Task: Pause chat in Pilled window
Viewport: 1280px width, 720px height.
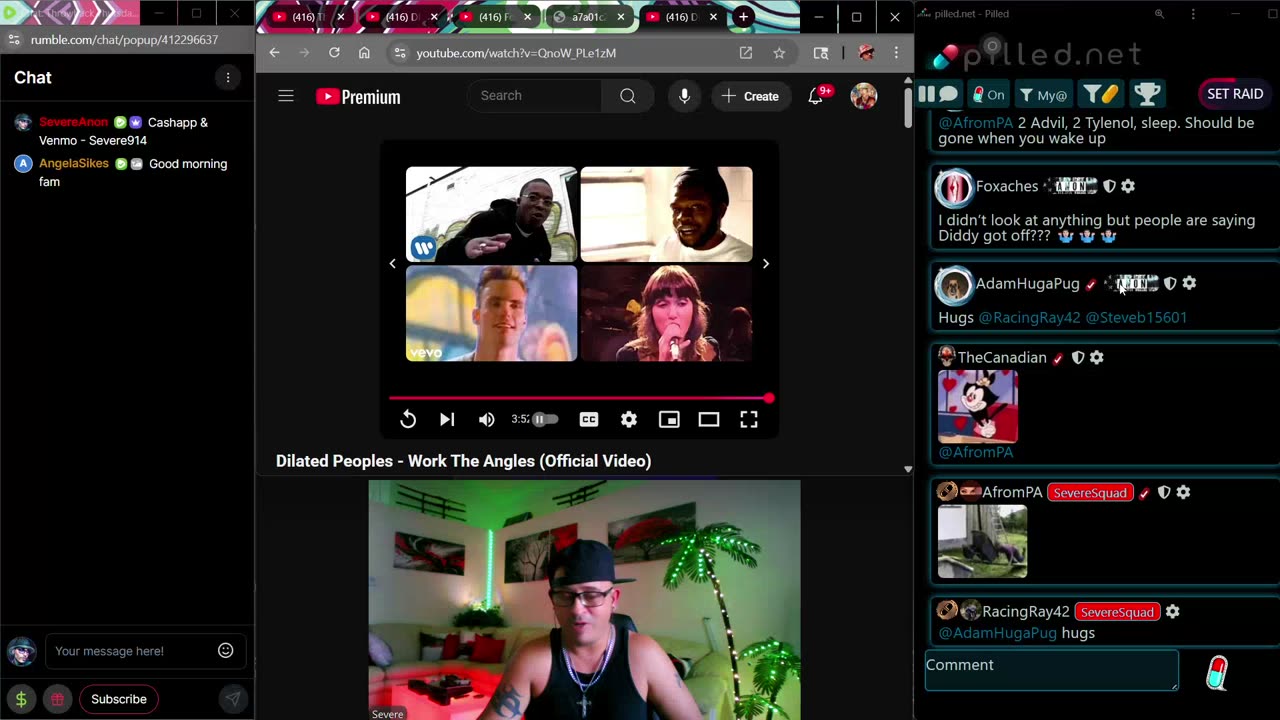Action: [x=937, y=95]
